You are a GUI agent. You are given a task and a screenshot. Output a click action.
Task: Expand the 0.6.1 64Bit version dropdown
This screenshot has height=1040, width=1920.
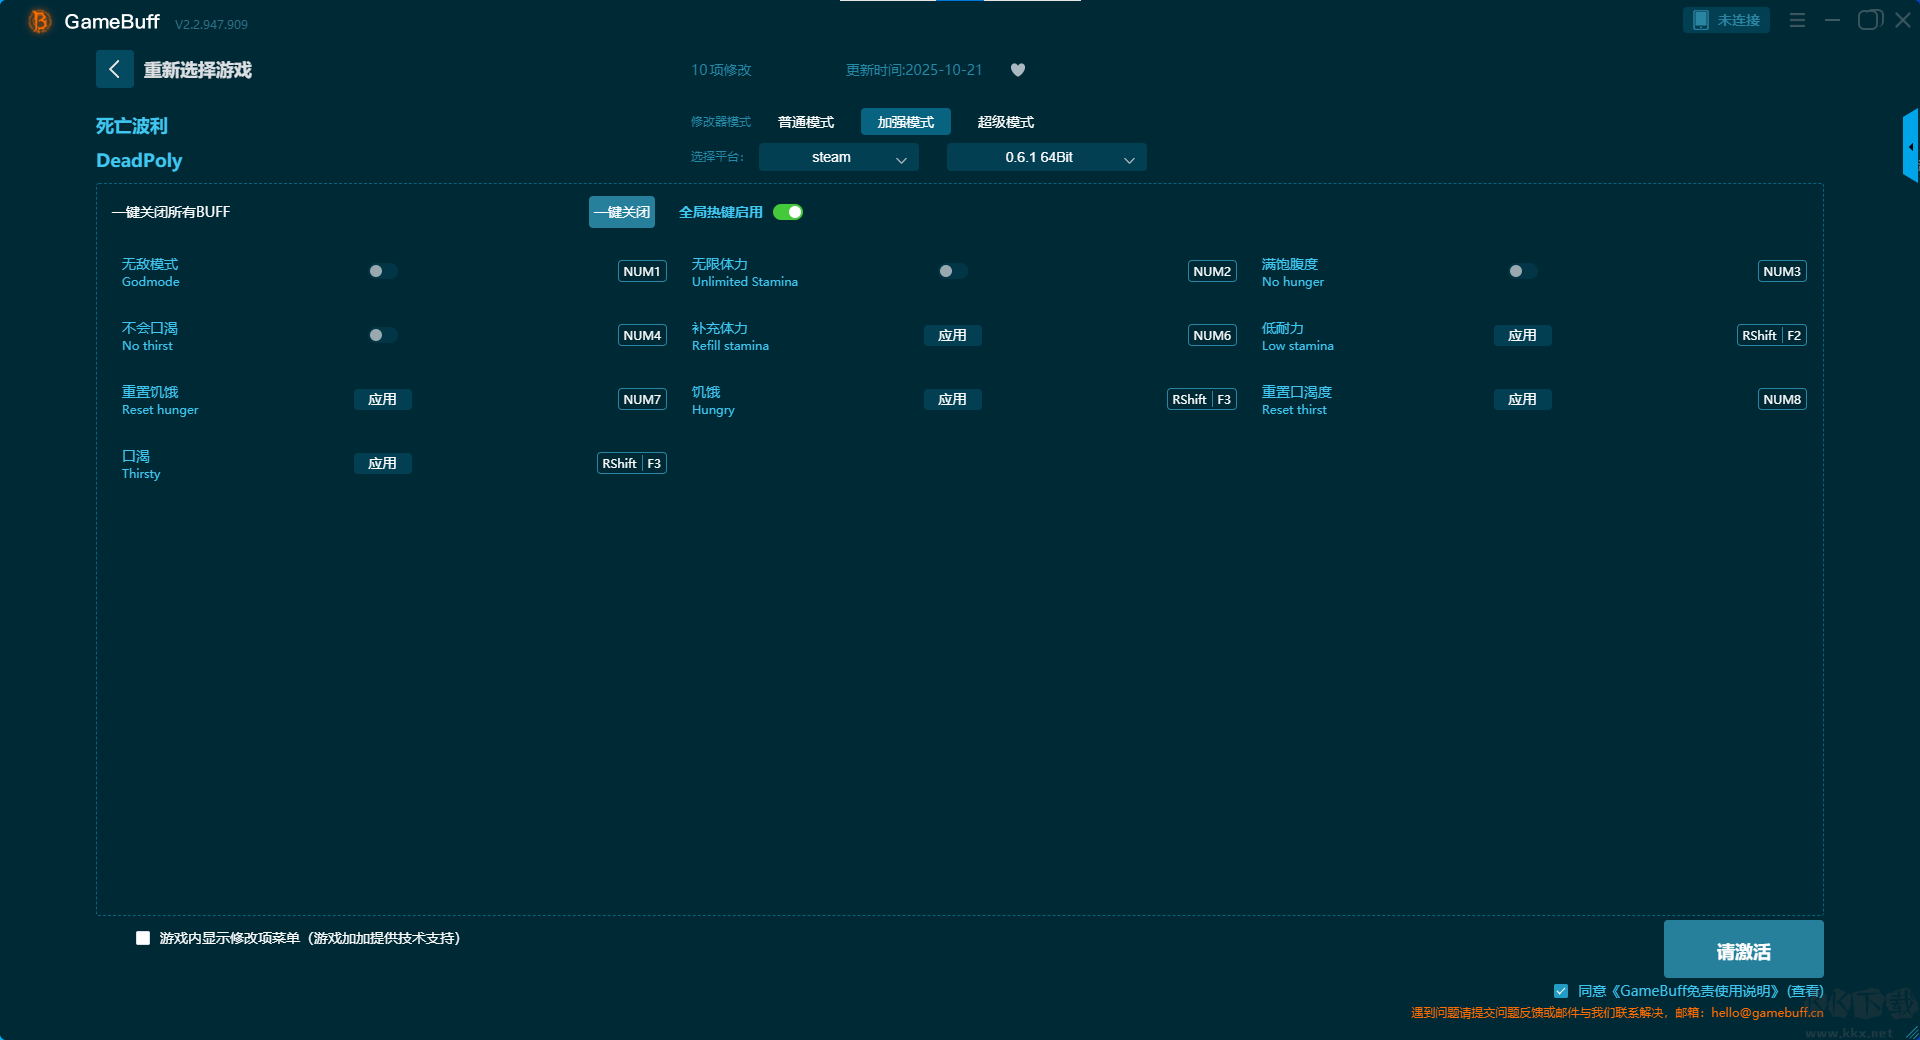[1046, 157]
